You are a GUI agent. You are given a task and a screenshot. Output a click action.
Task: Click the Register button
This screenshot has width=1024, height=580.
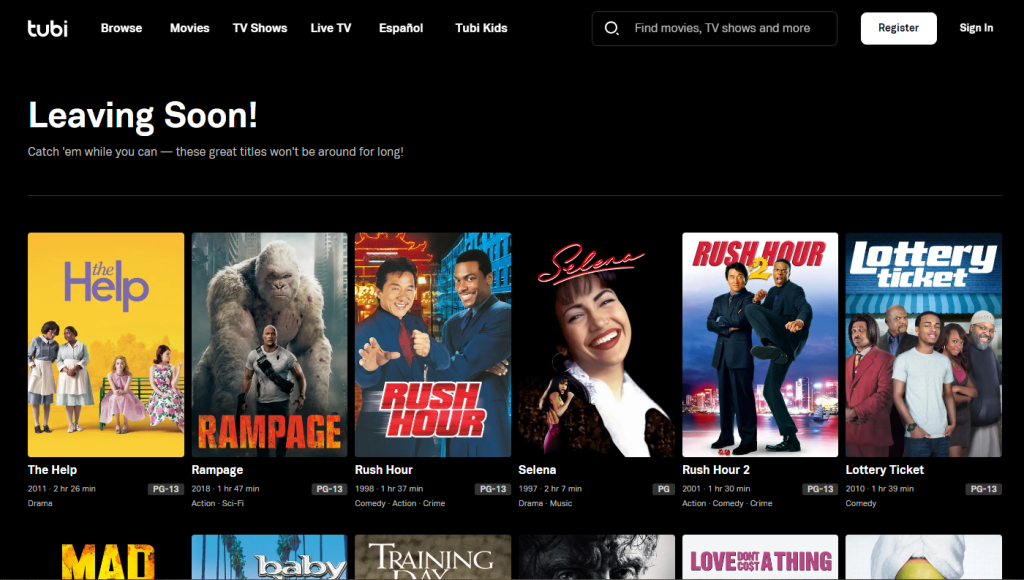pos(899,28)
